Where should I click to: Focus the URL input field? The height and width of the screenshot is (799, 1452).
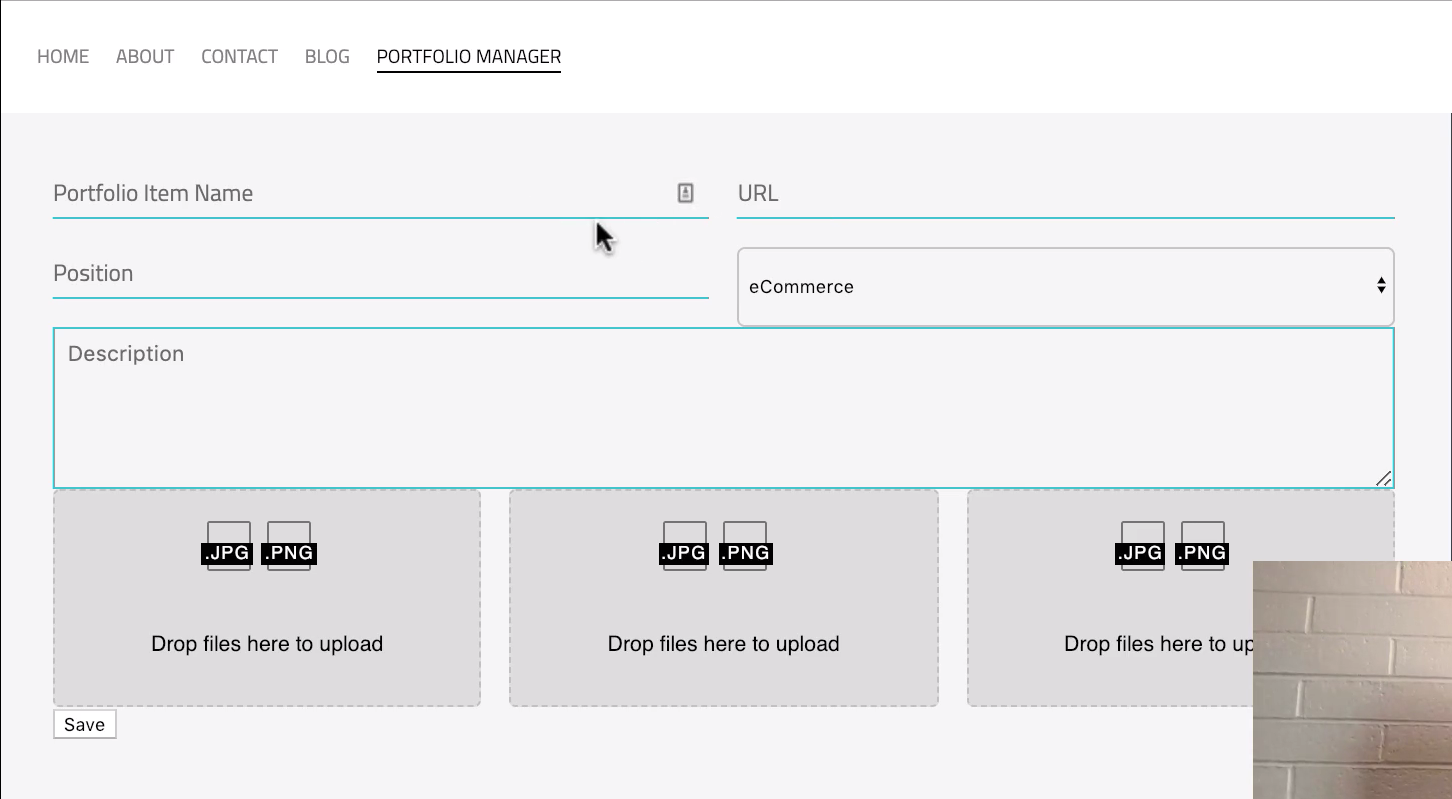[x=1065, y=194]
